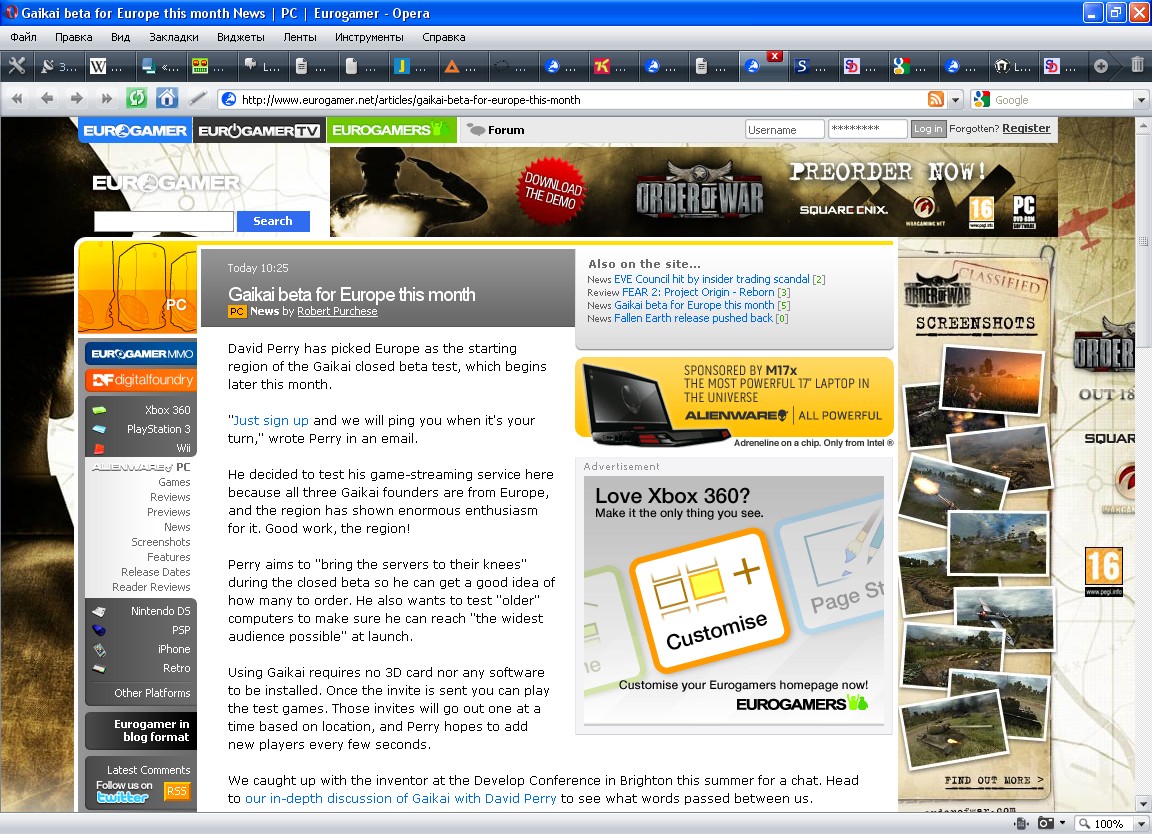Follow the 'Just sign up' link

[x=270, y=420]
